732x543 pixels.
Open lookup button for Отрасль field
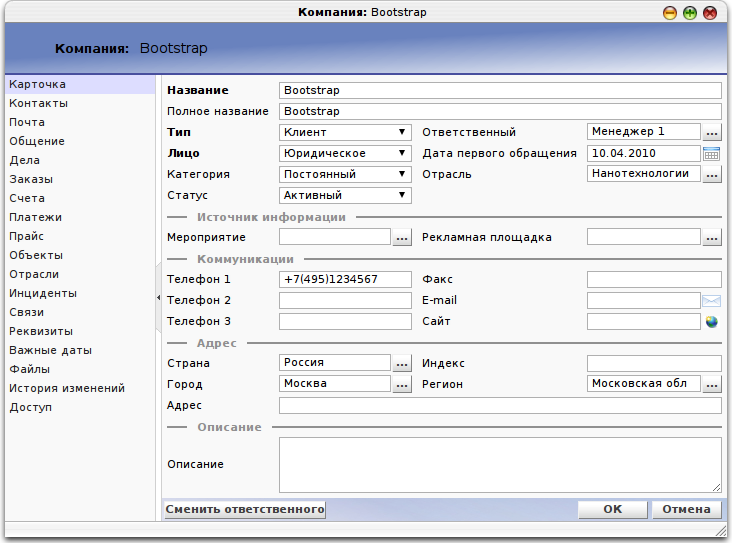(712, 174)
